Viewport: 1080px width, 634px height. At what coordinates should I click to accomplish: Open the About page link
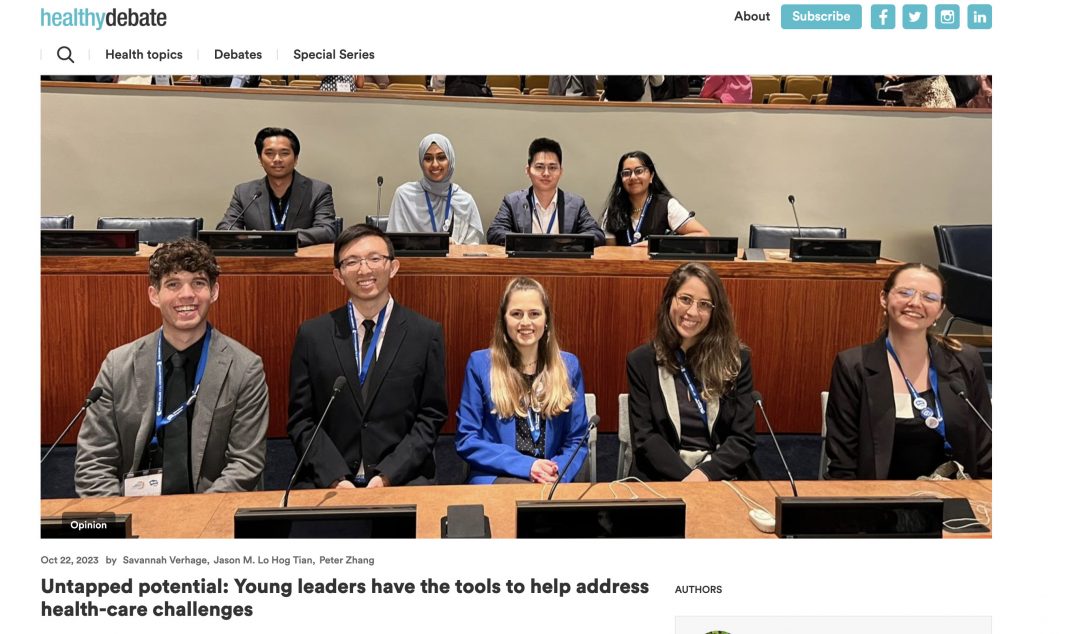click(x=751, y=17)
